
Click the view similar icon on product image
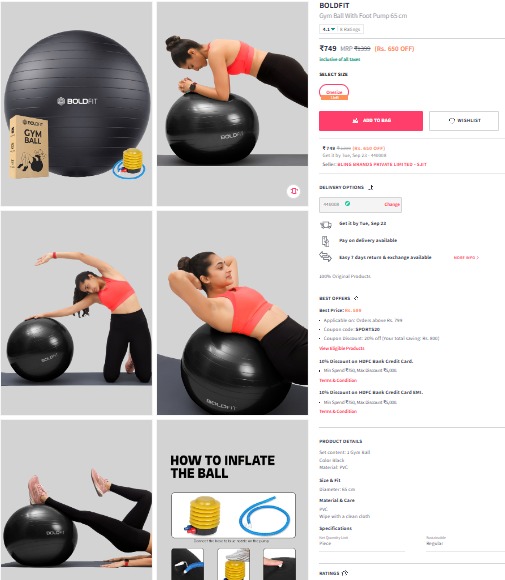click(294, 191)
